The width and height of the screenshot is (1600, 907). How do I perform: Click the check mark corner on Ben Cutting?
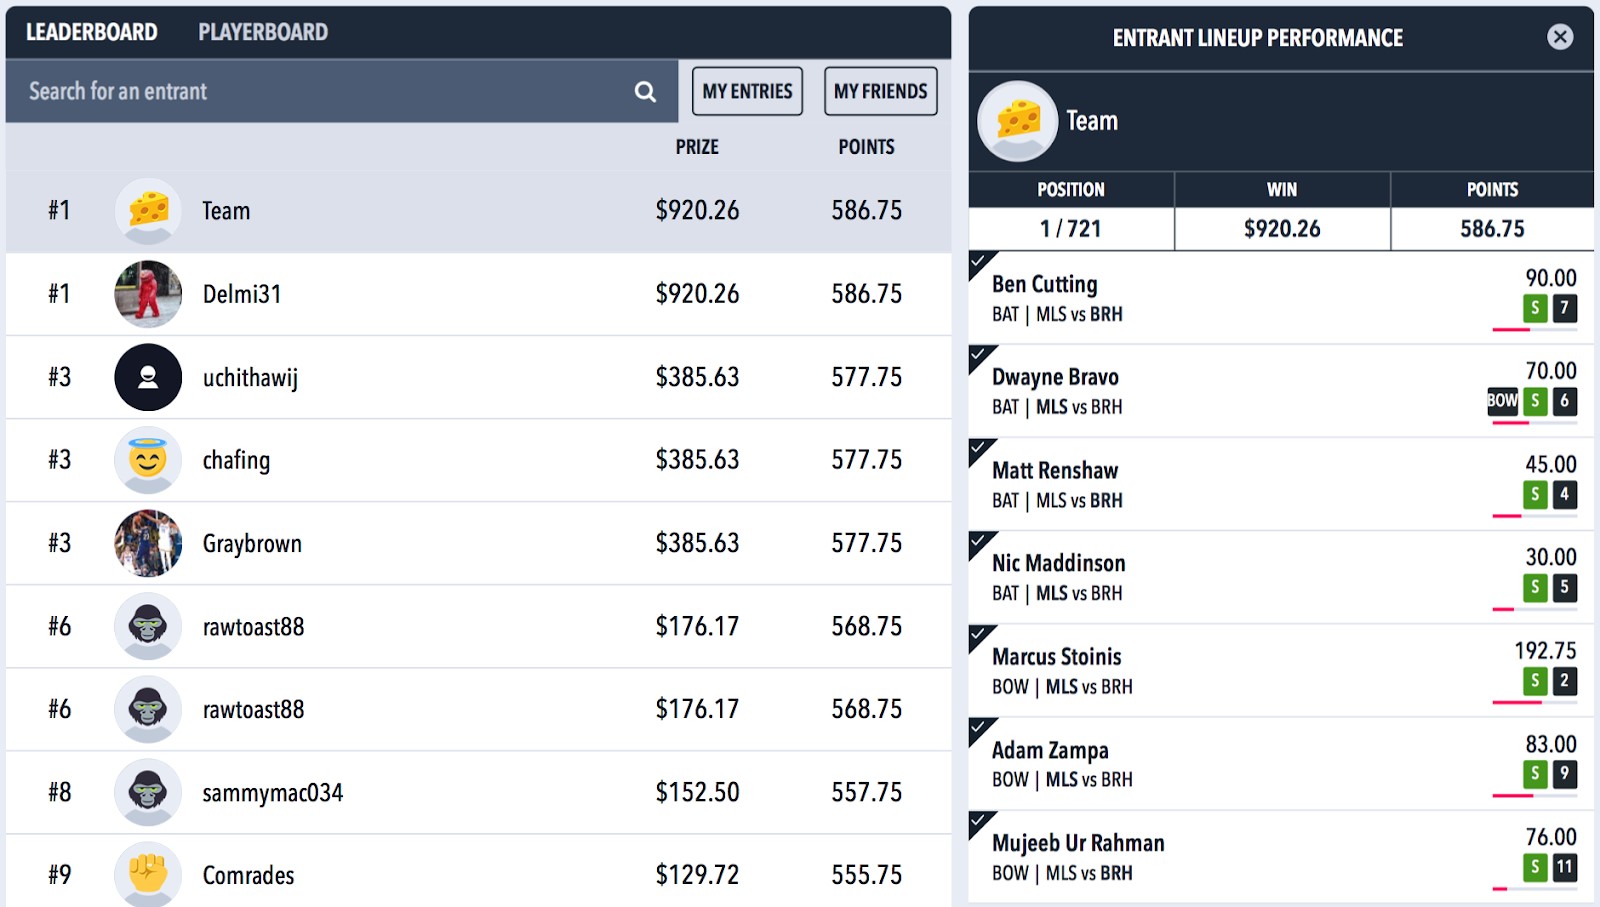[979, 262]
